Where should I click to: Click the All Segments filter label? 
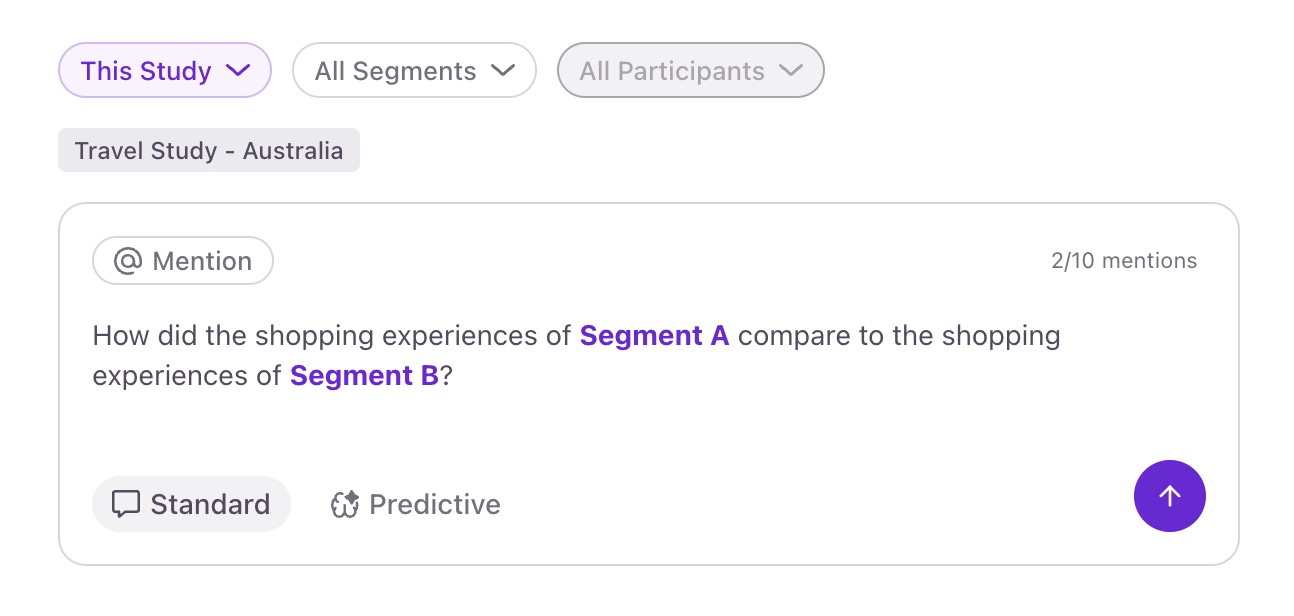pos(395,71)
